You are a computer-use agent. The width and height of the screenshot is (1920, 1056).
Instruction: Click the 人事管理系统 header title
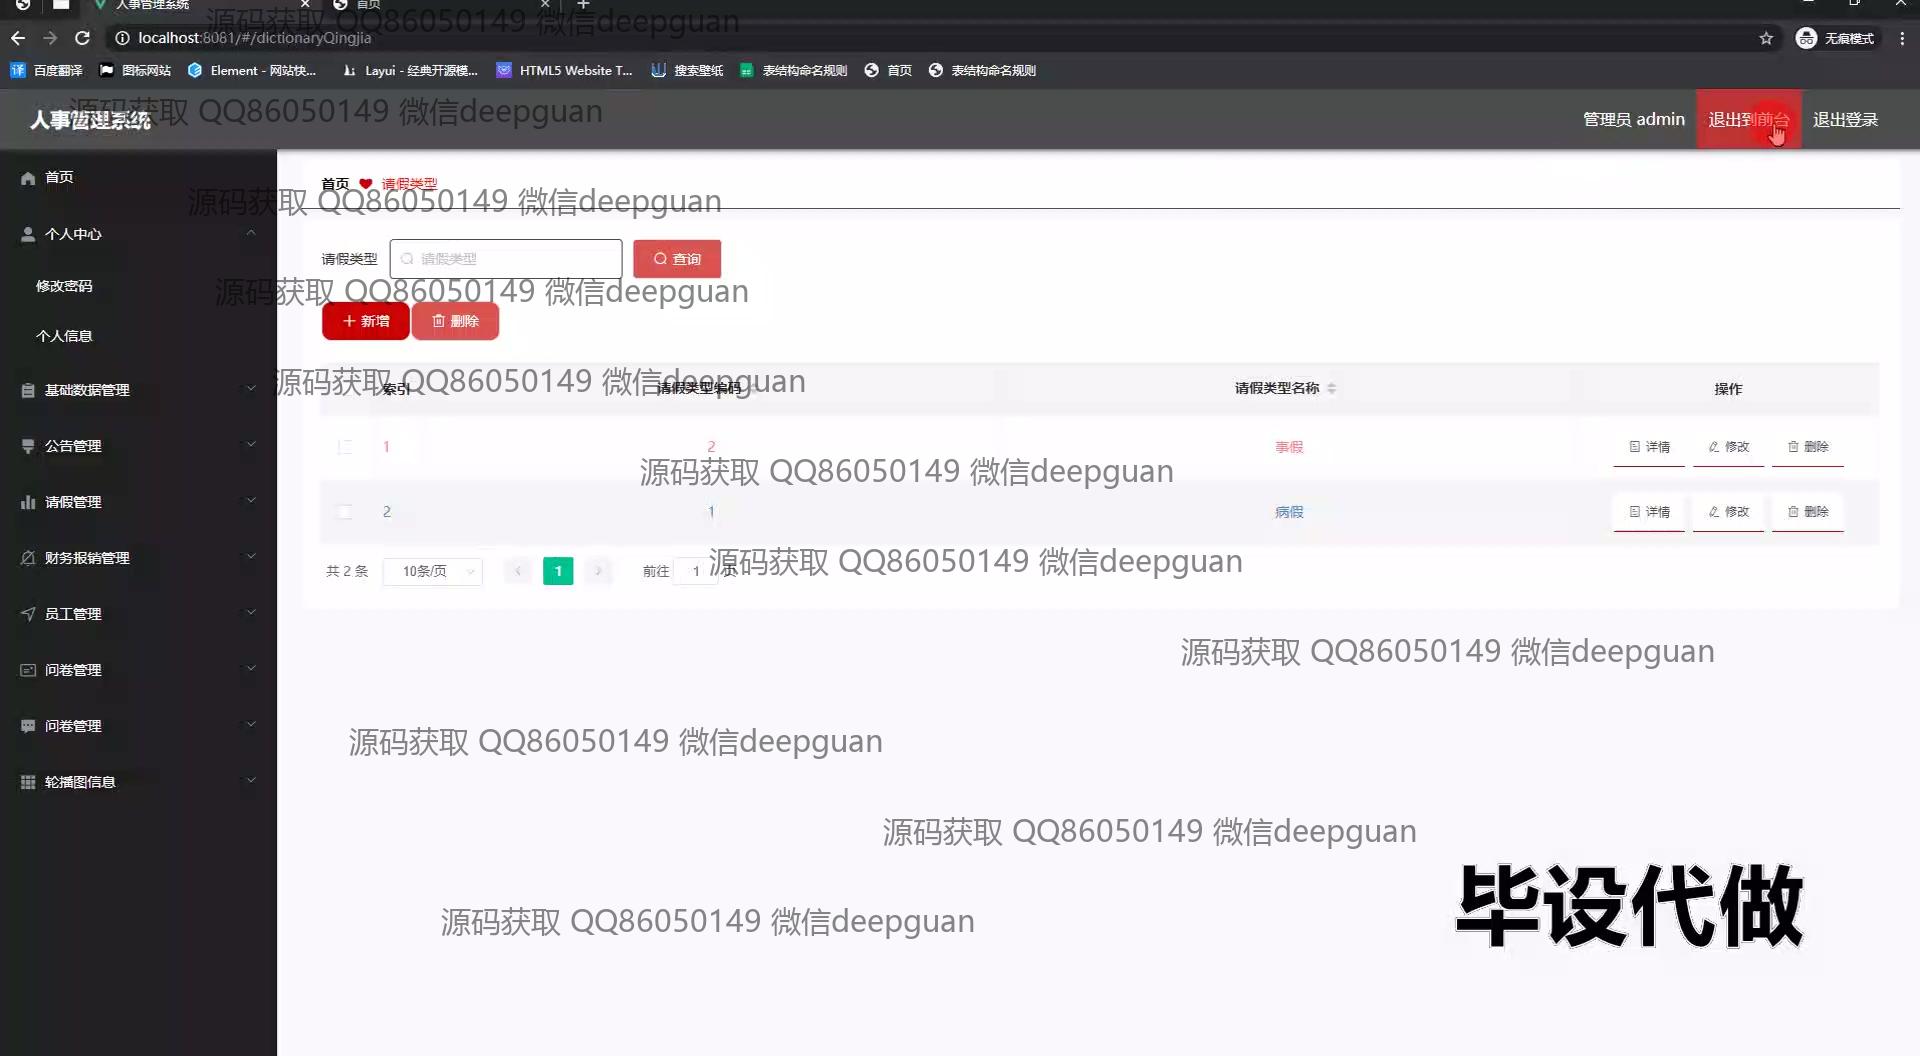tap(90, 120)
